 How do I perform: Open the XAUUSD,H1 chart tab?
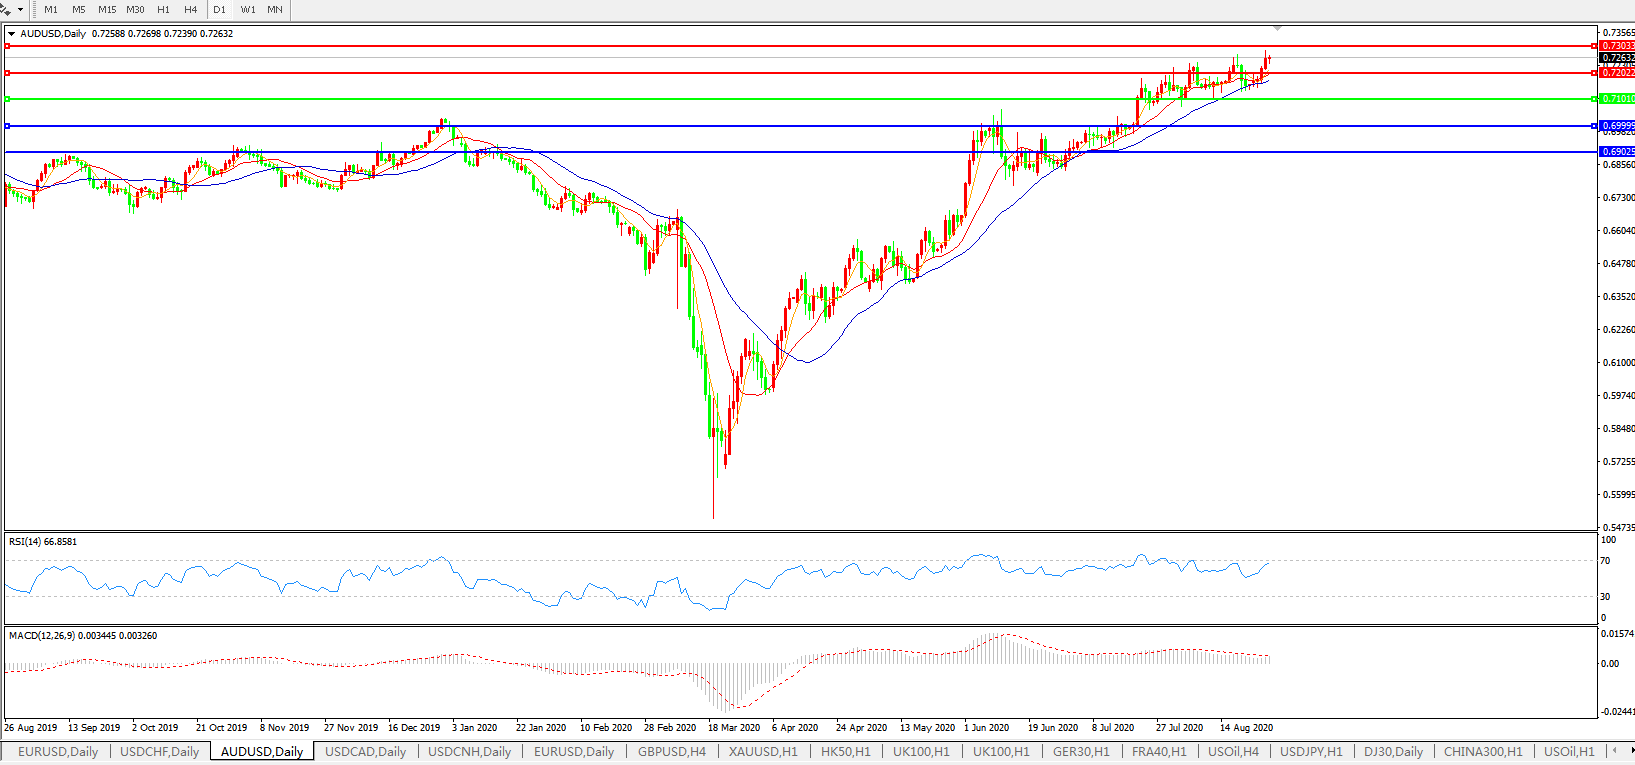(x=763, y=751)
